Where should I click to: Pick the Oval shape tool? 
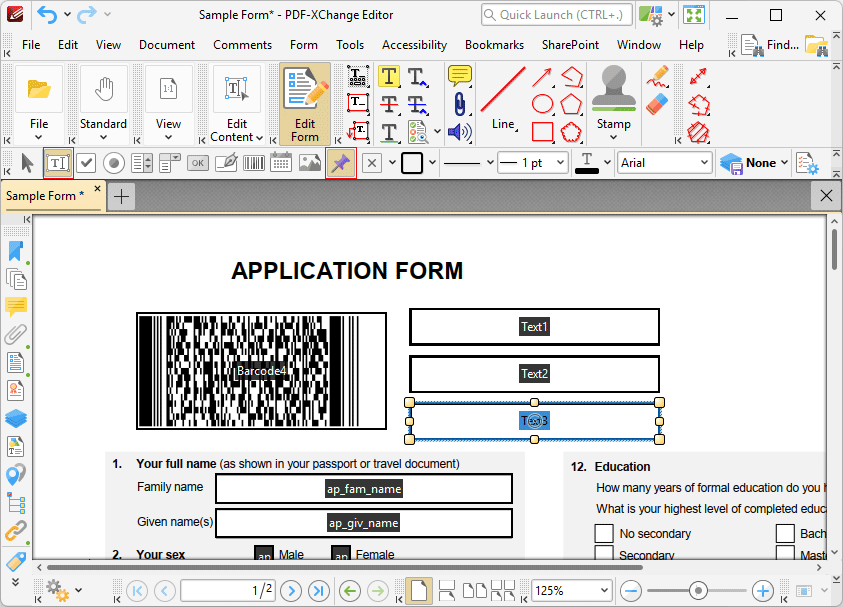pyautogui.click(x=542, y=104)
